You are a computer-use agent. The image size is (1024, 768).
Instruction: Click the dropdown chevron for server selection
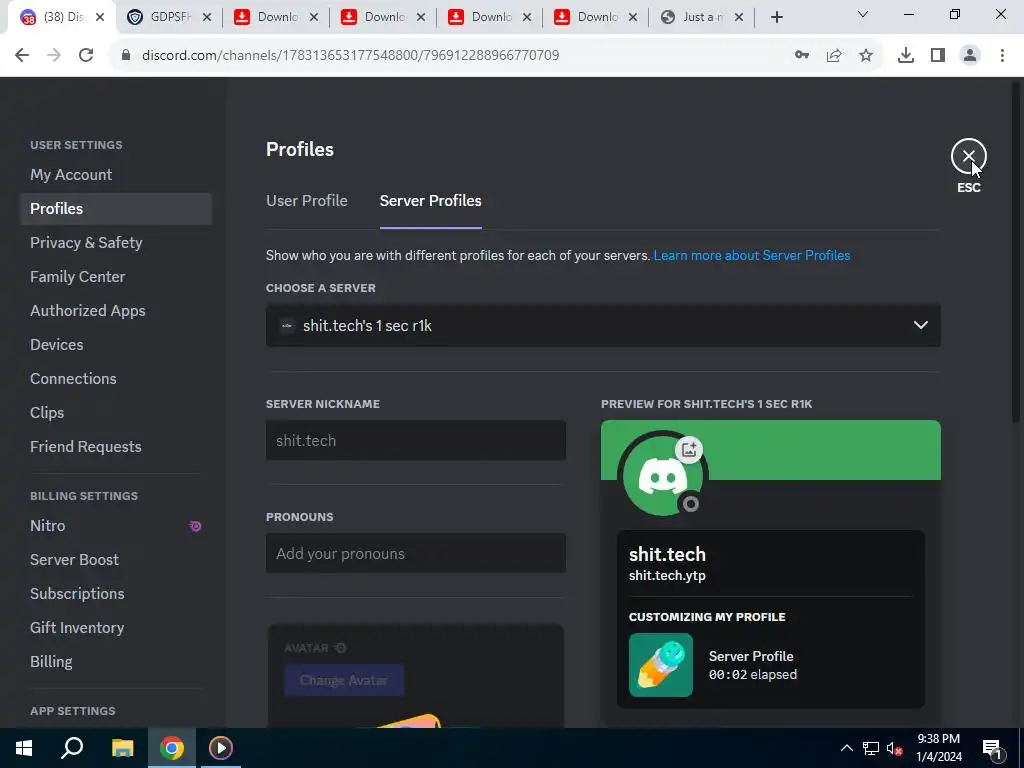(921, 325)
